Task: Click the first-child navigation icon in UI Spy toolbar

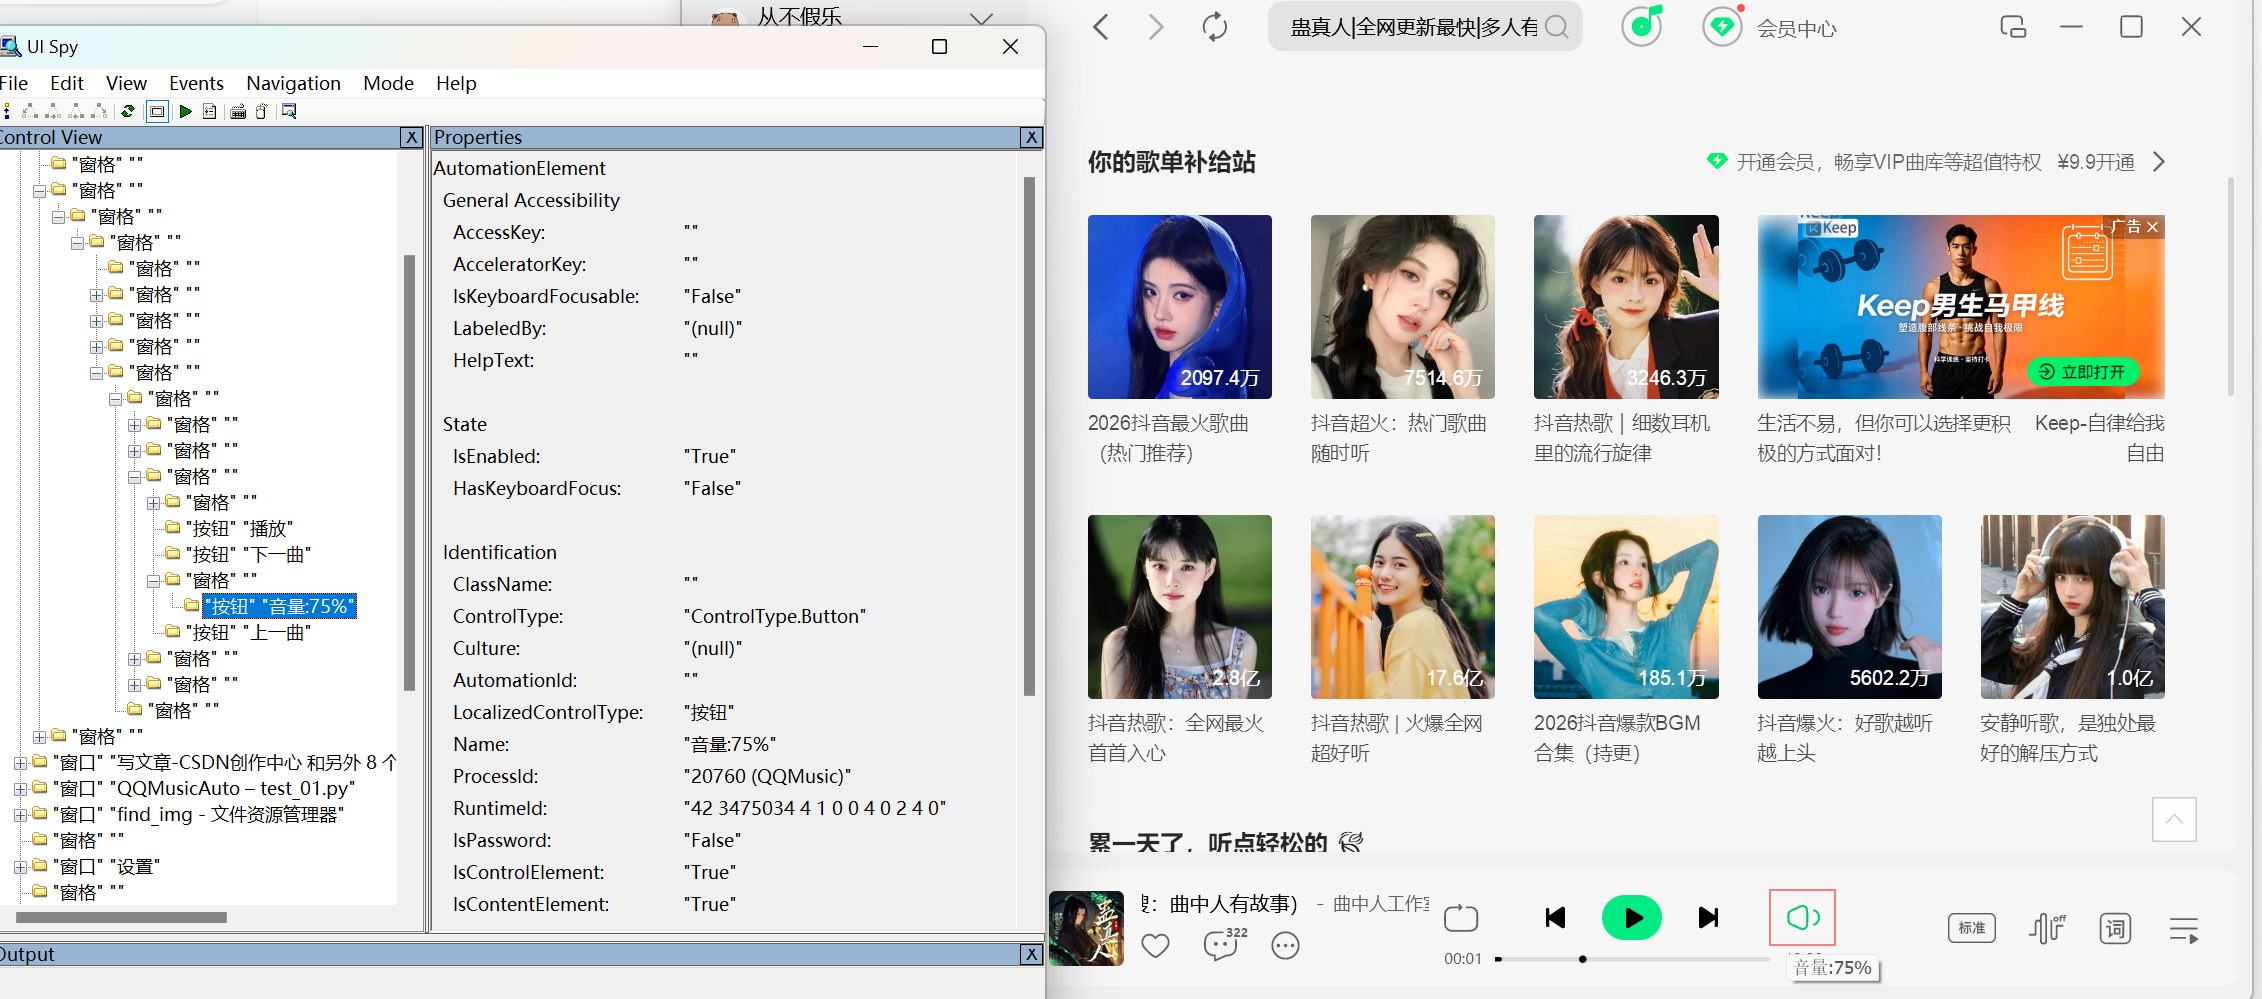Action: [30, 111]
